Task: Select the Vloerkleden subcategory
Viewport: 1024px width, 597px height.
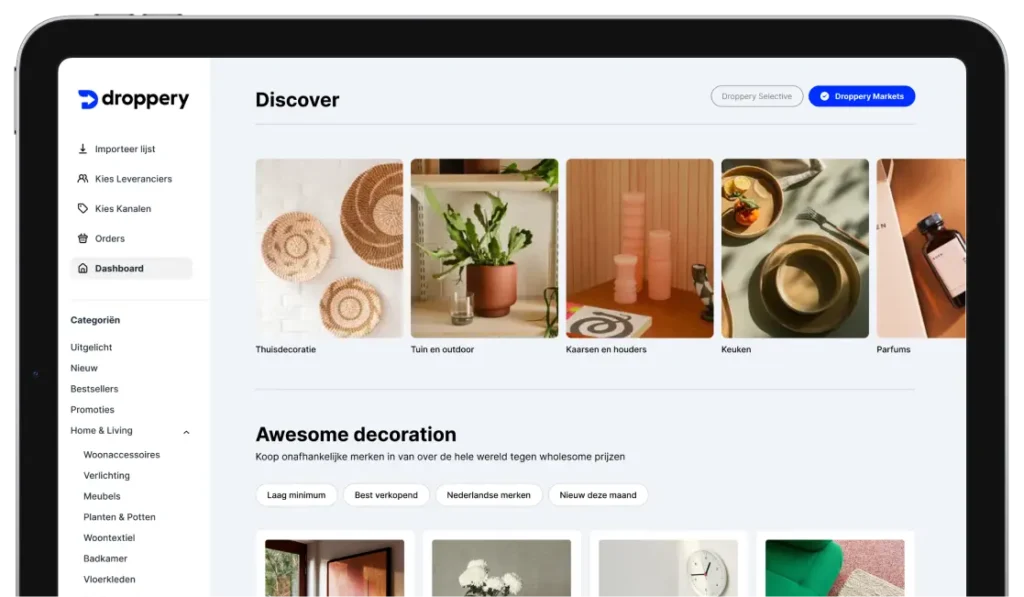Action: pyautogui.click(x=109, y=579)
